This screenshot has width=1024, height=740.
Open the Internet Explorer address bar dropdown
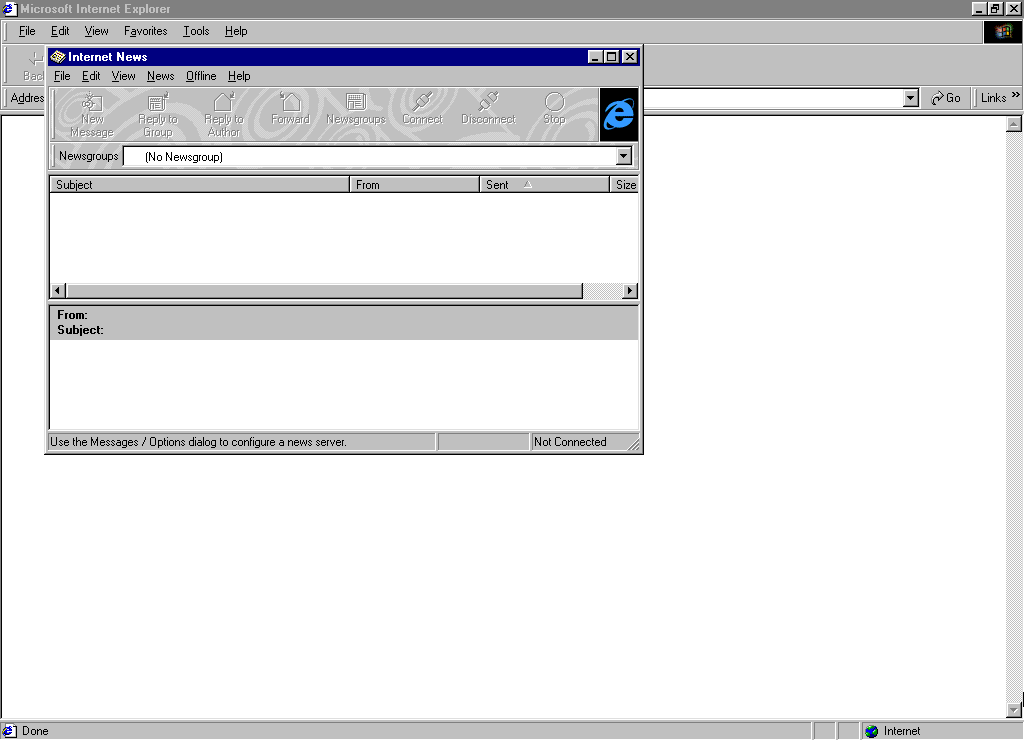point(910,98)
